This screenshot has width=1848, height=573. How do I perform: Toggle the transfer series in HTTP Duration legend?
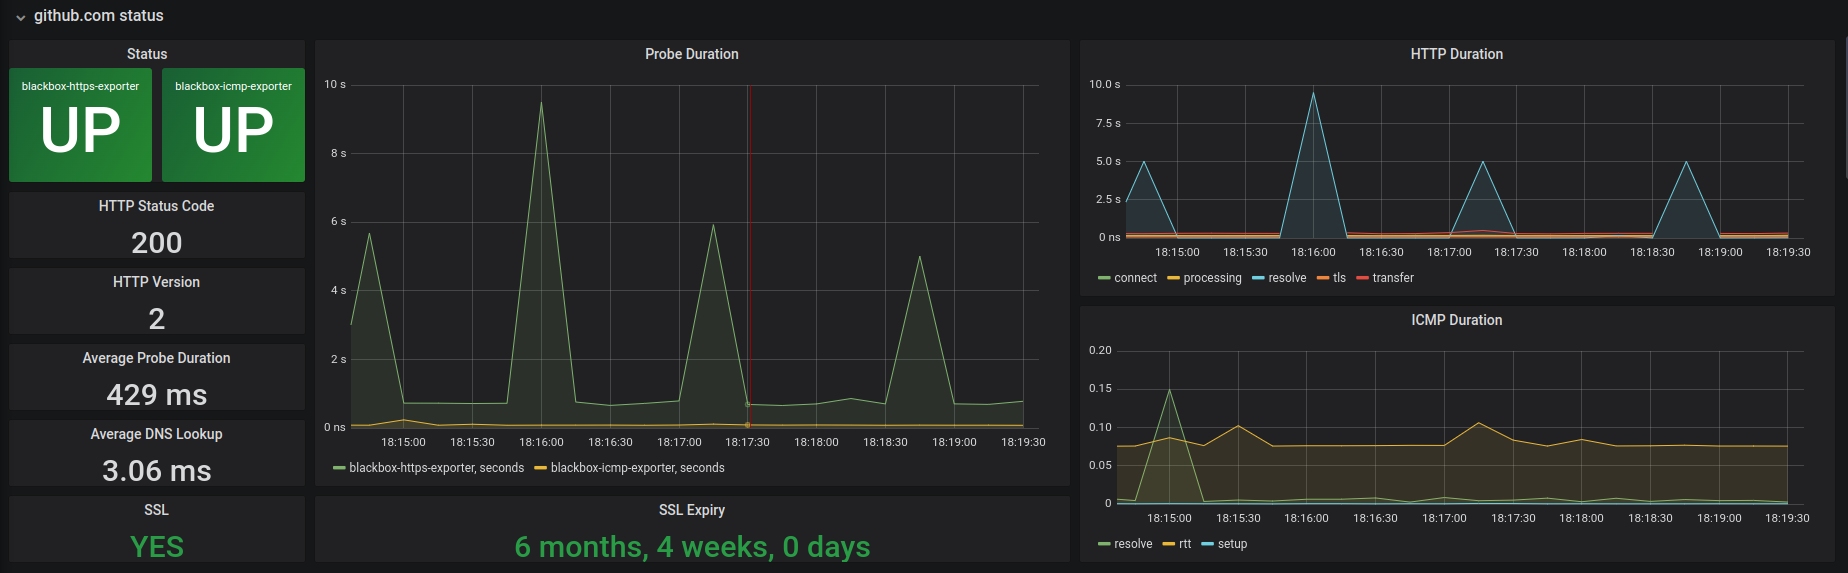tap(1393, 278)
